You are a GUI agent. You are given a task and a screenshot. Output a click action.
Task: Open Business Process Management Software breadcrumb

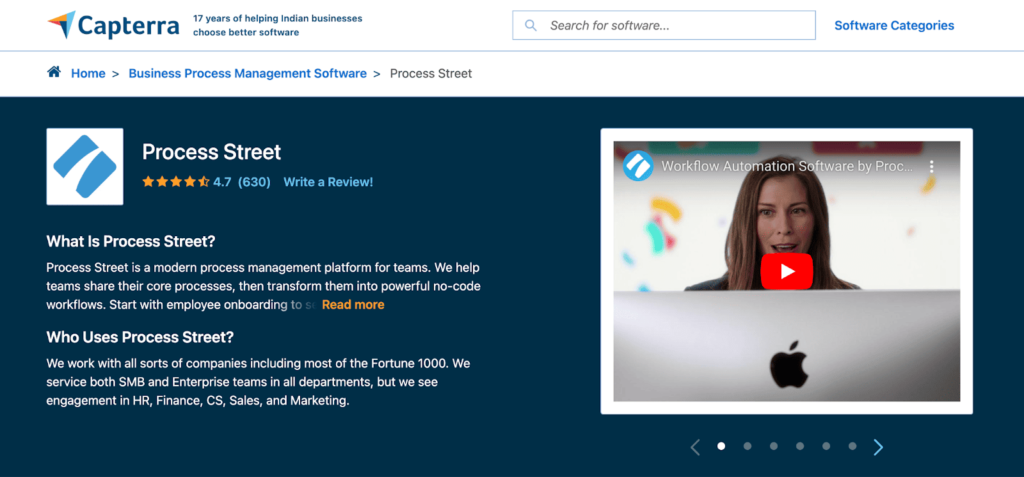click(248, 73)
